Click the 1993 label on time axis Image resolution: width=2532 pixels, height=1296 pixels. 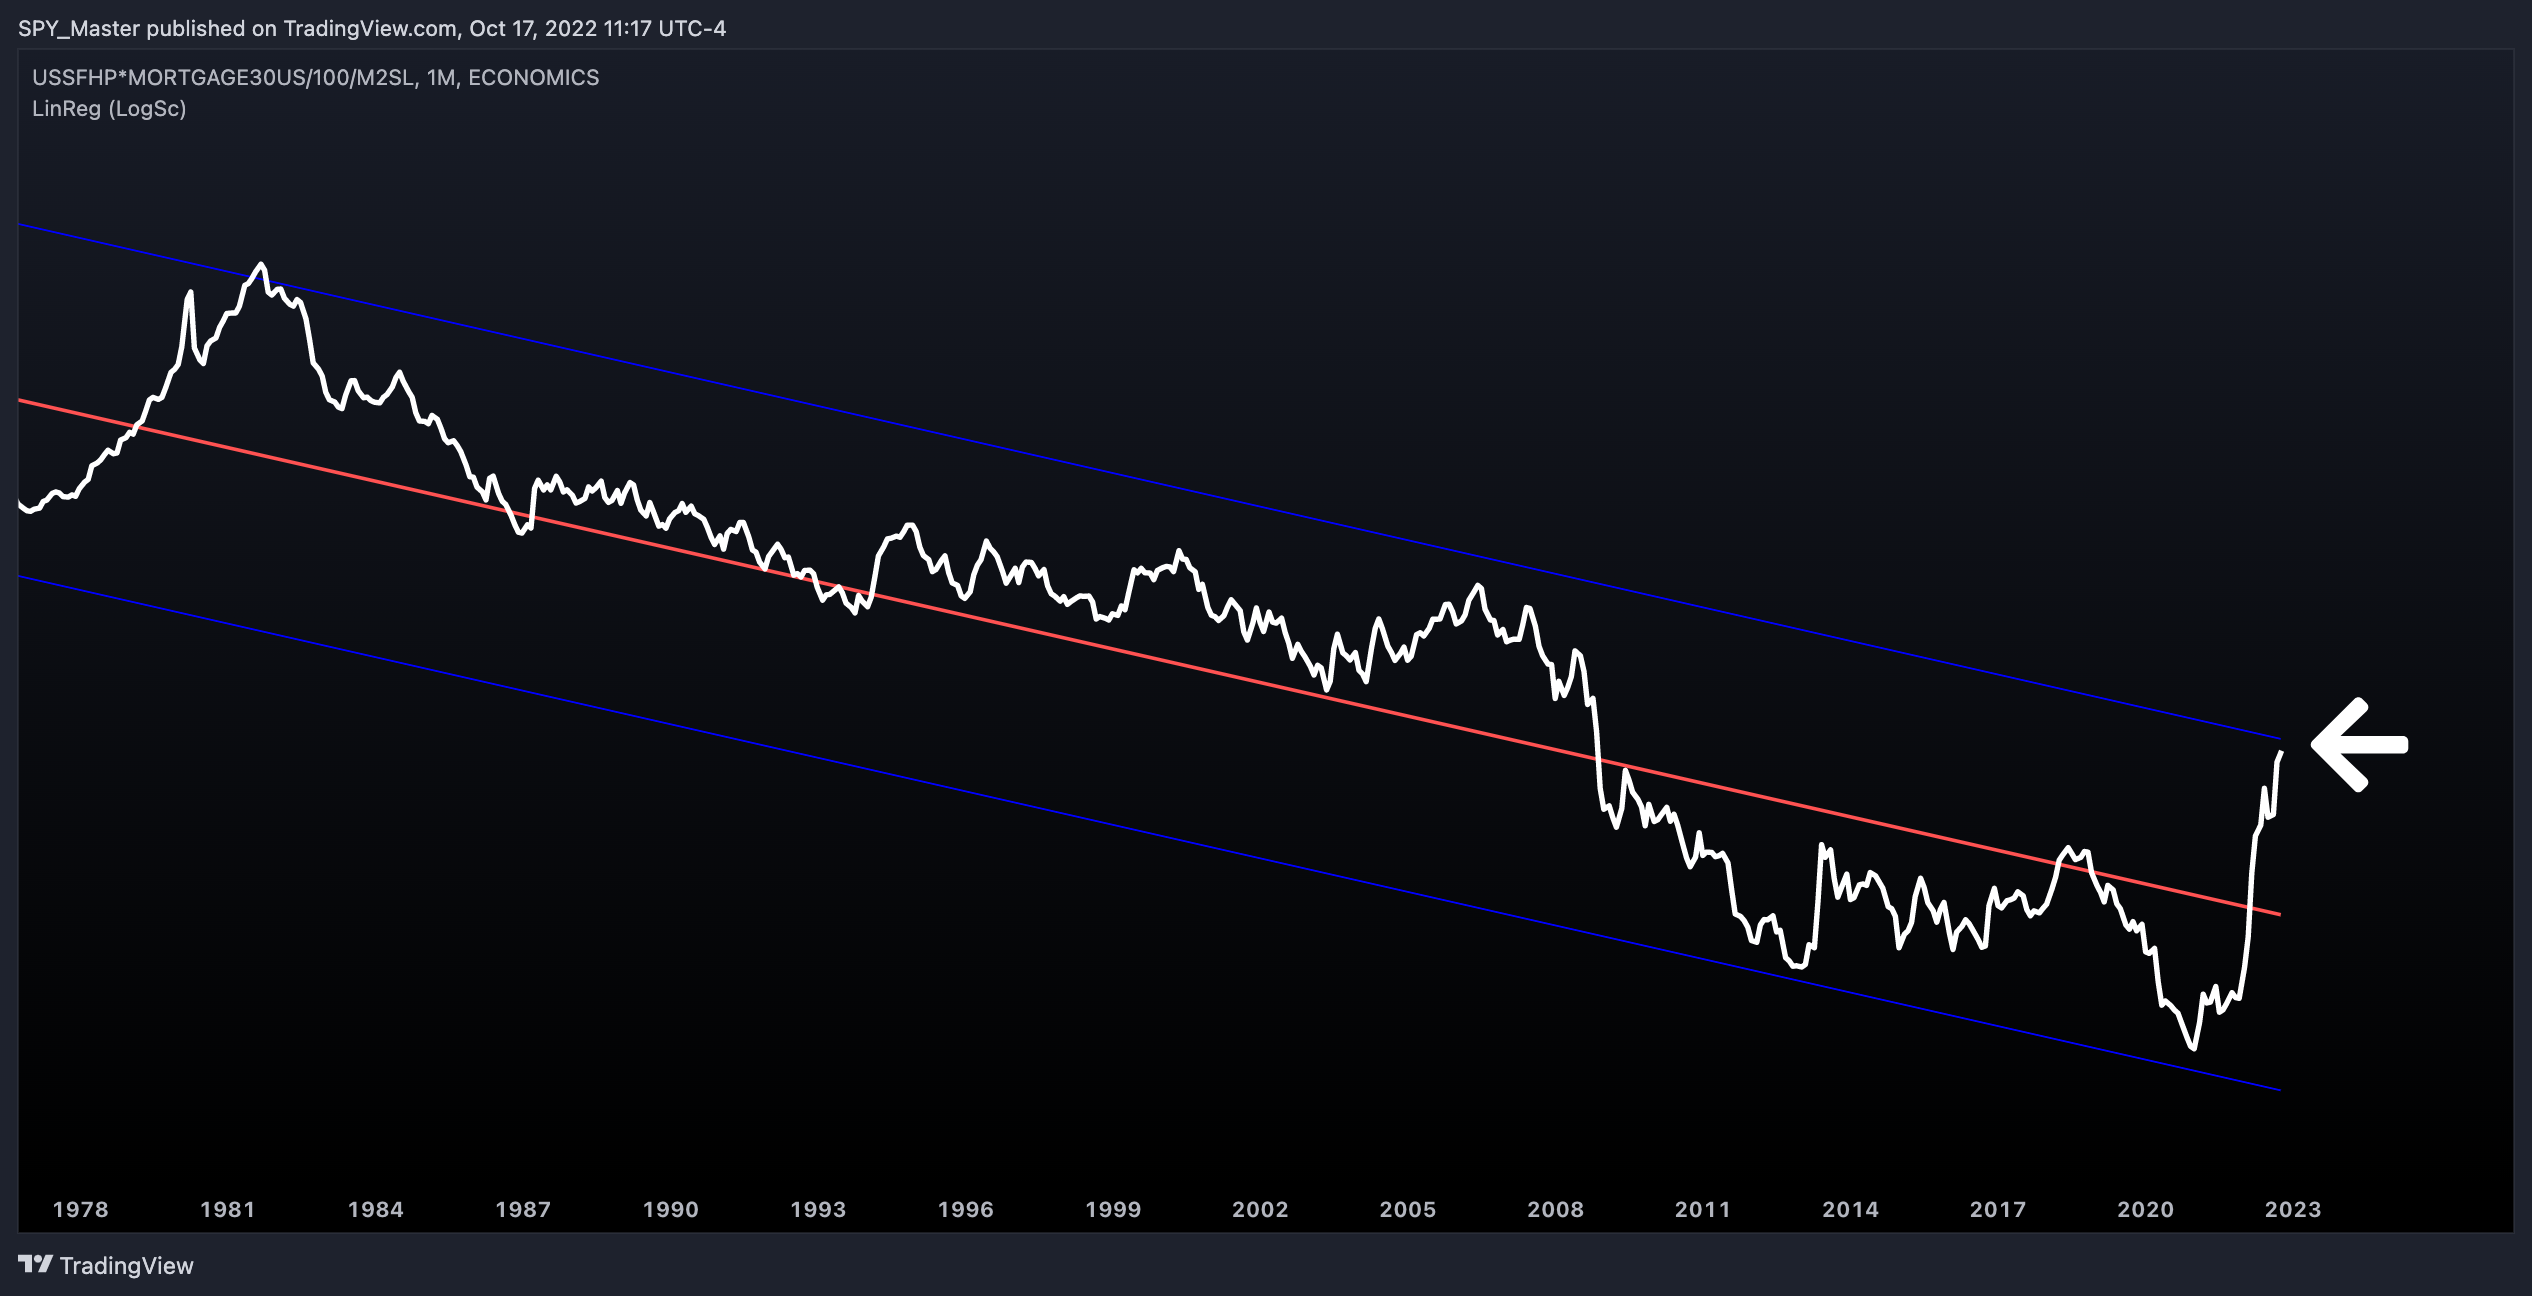click(818, 1210)
